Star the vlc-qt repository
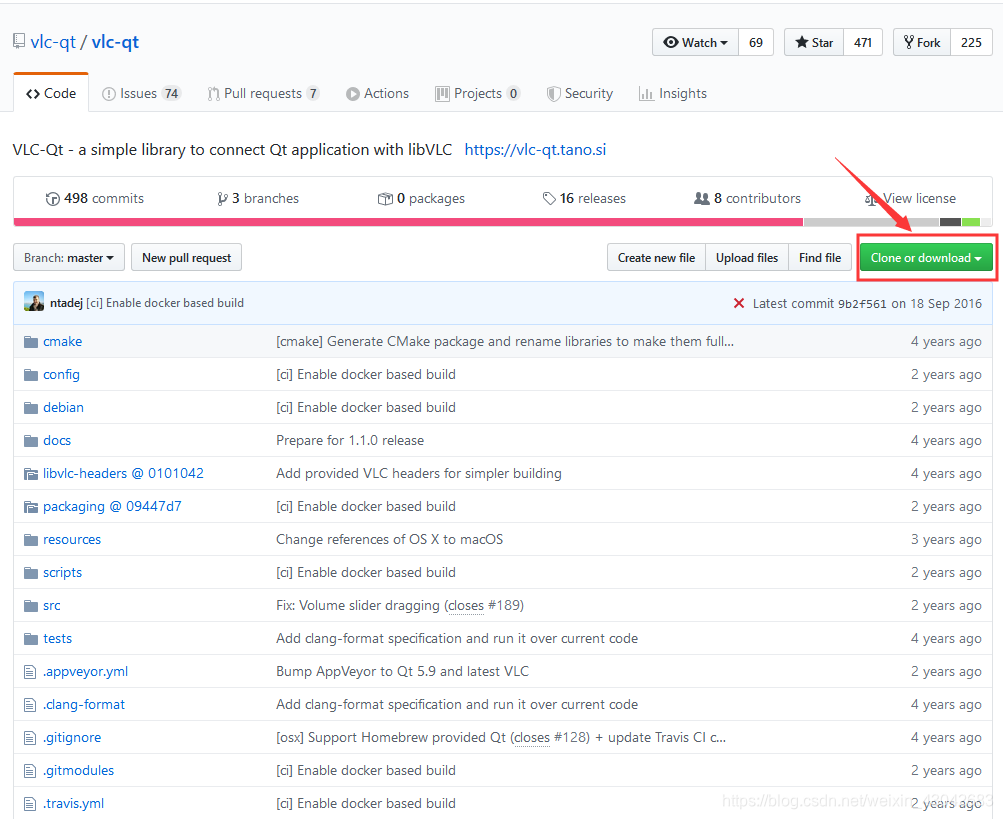Screen dimensions: 1003x819 pos(813,42)
